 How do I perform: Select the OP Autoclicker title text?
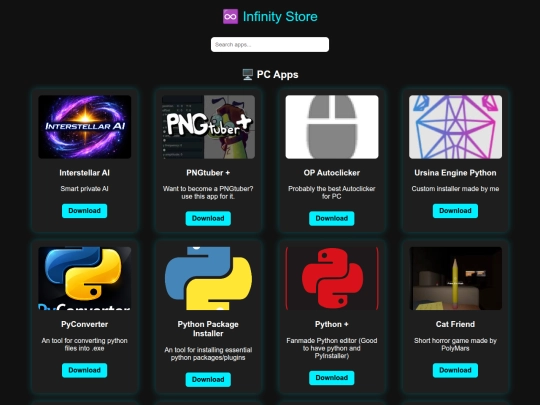pyautogui.click(x=332, y=173)
